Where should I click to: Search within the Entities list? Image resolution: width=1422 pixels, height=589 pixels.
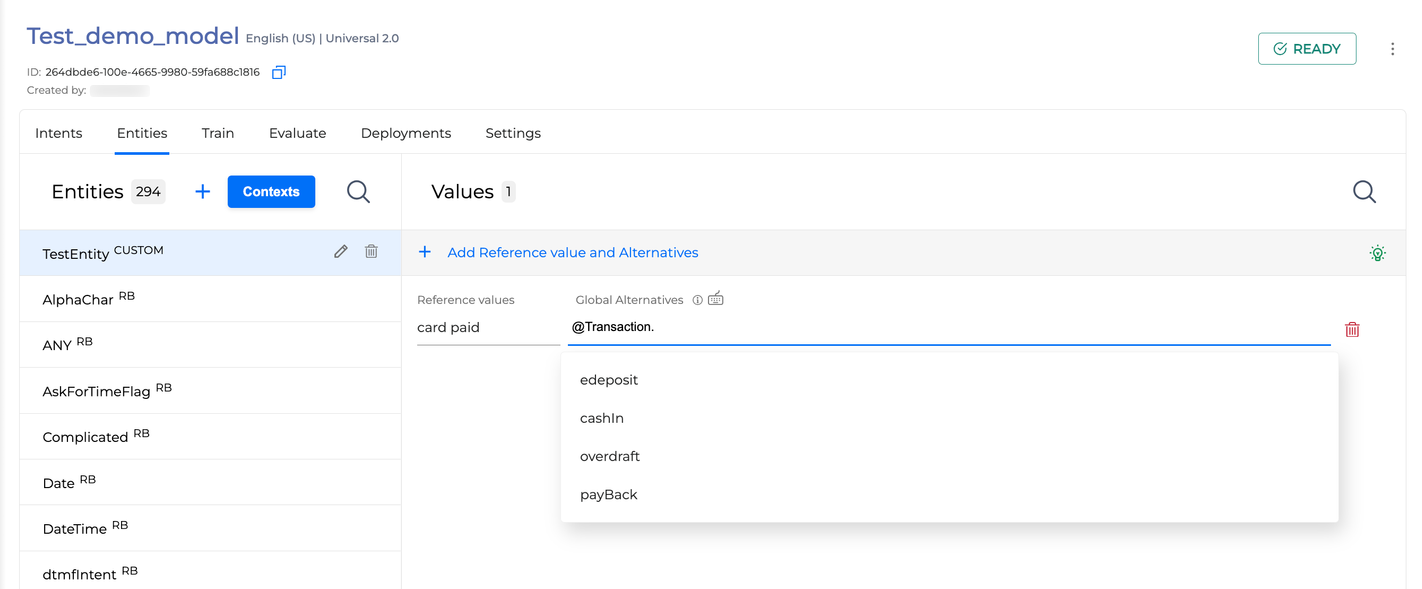click(358, 191)
